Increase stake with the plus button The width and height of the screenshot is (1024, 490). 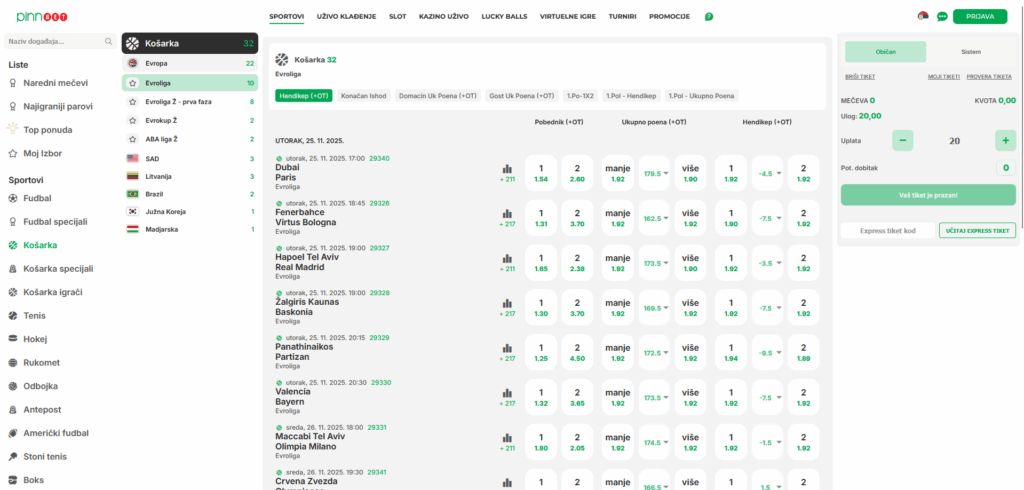(x=1004, y=141)
